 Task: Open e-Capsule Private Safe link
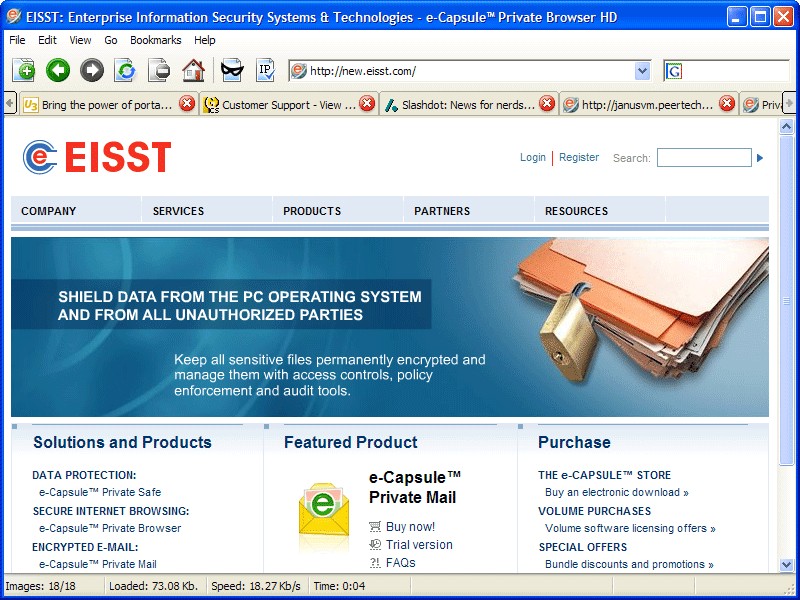point(100,492)
